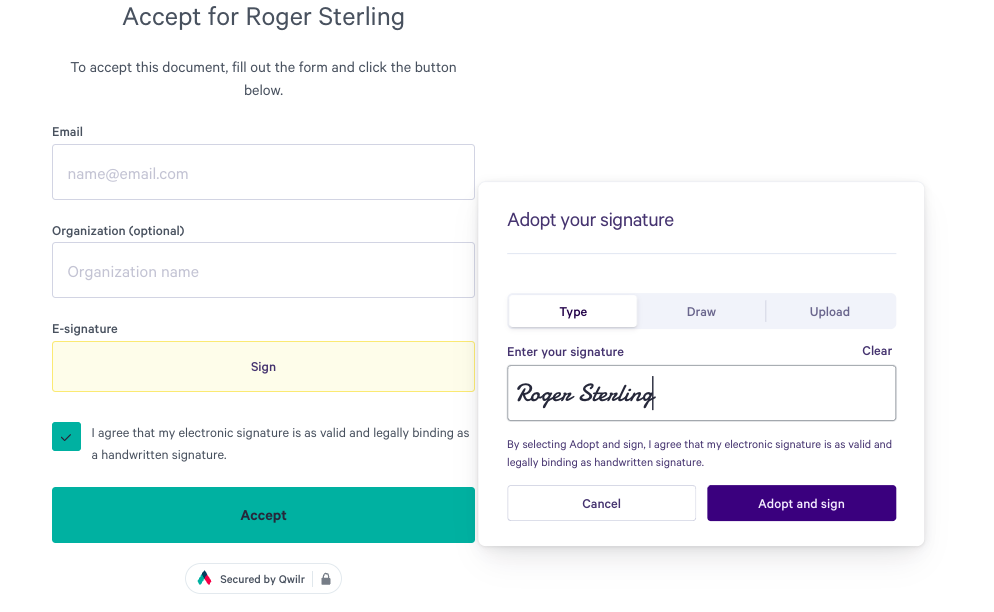This screenshot has width=994, height=612.
Task: Untick the electronic signature agreement checkbox
Action: point(67,436)
